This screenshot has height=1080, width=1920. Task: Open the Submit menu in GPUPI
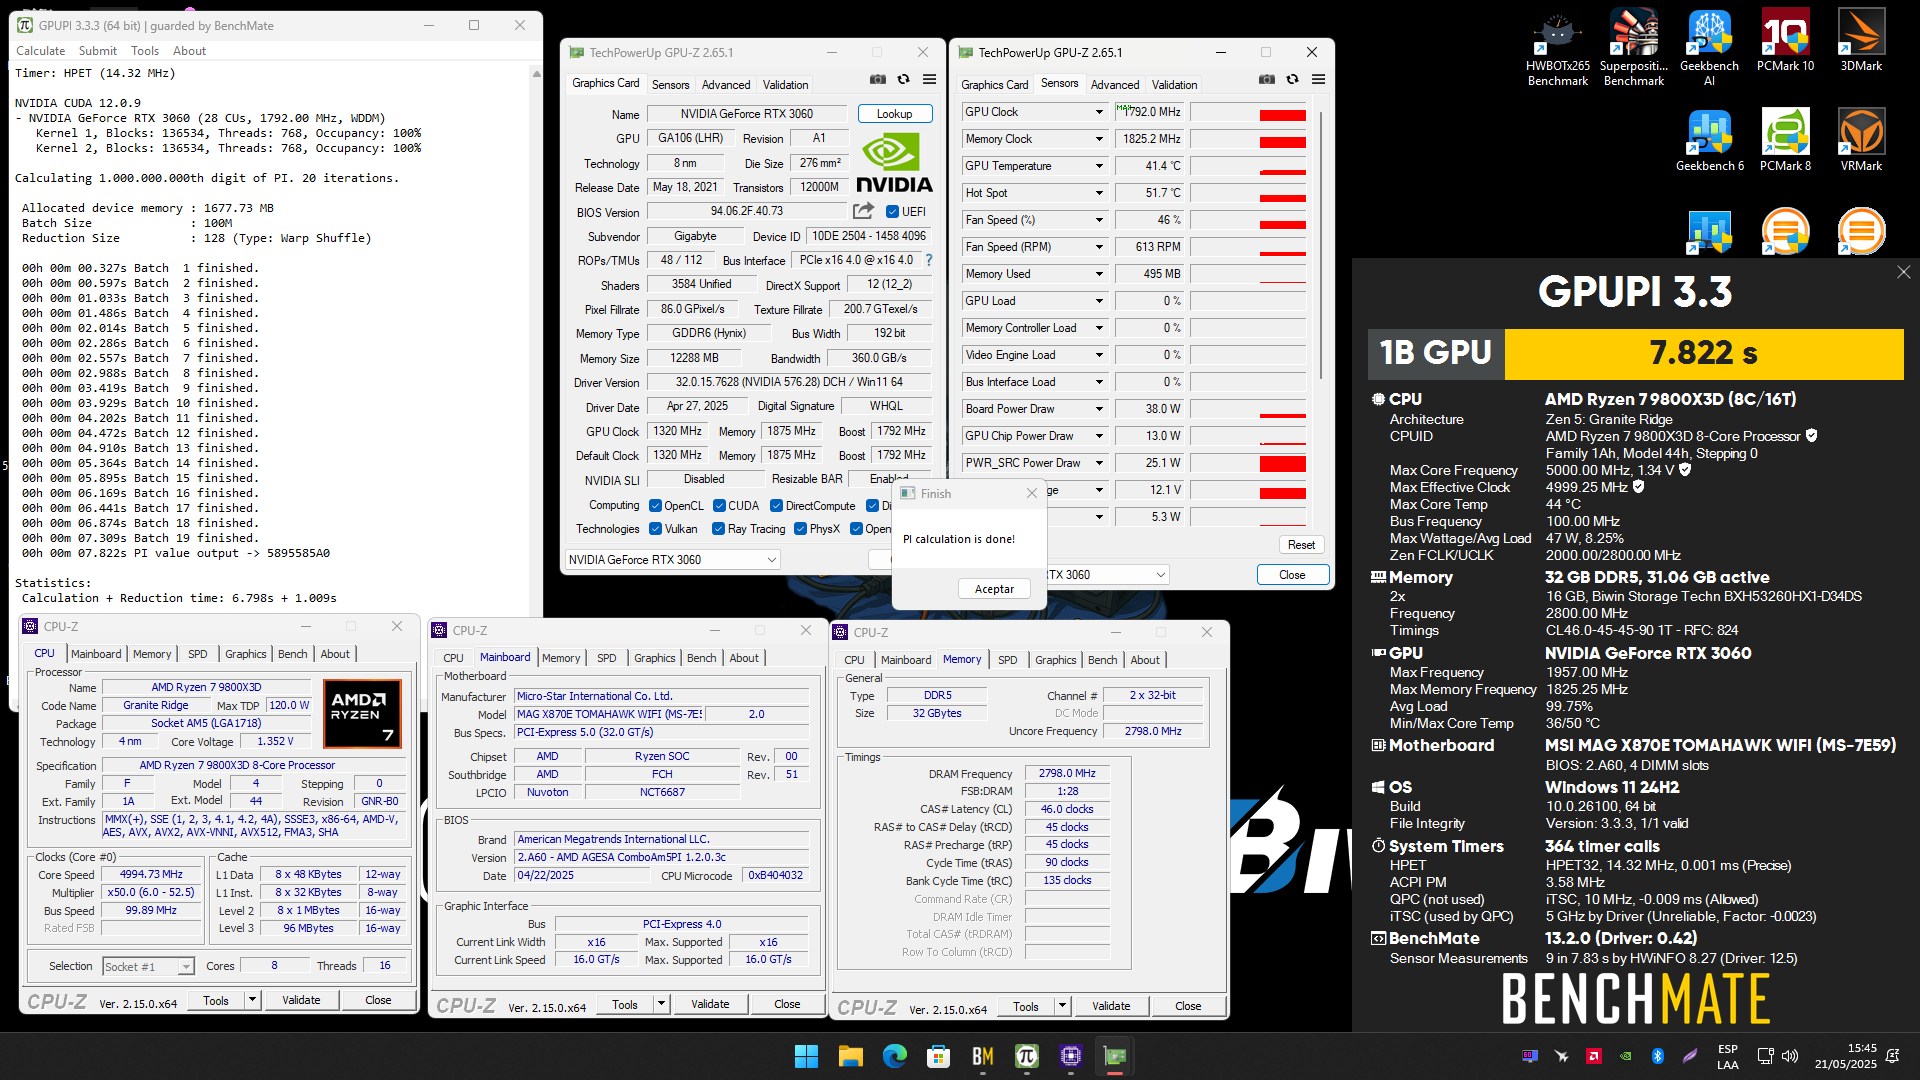pyautogui.click(x=98, y=51)
